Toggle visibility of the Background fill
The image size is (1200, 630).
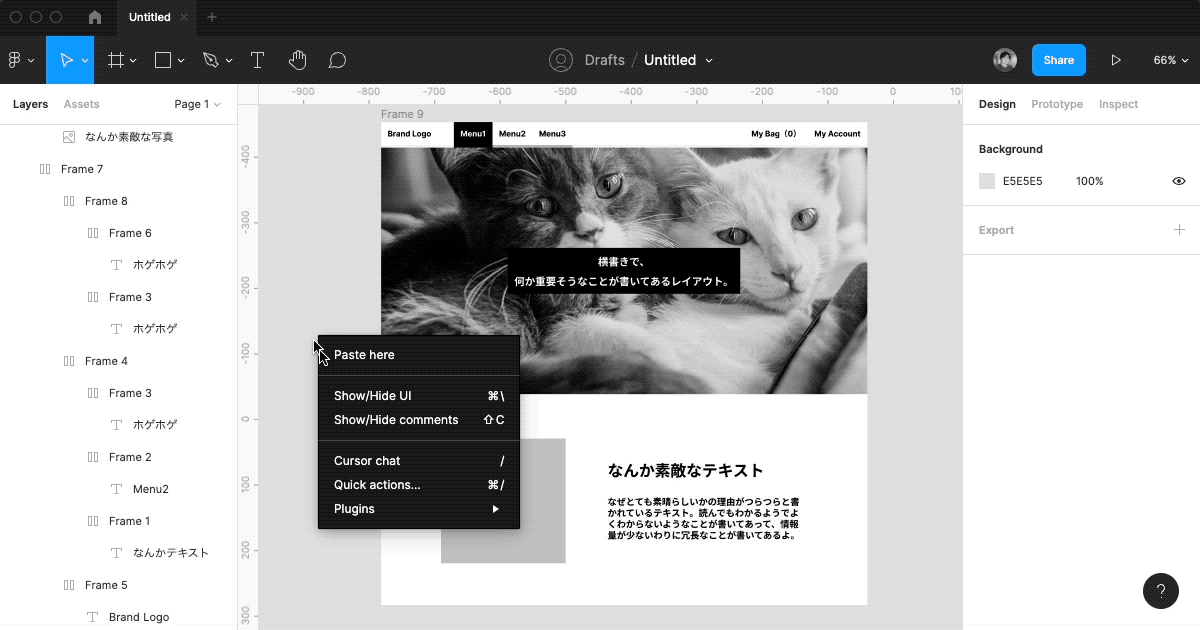[x=1178, y=181]
